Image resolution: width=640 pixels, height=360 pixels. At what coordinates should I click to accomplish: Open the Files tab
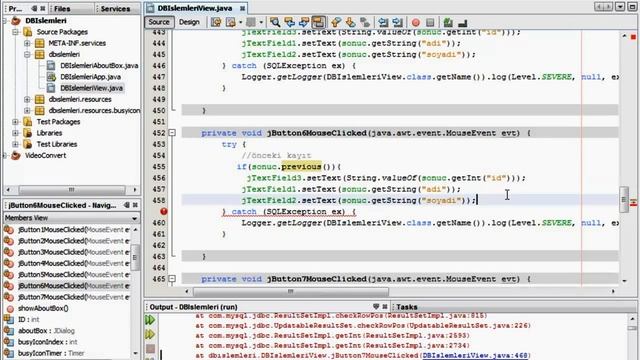pos(62,9)
